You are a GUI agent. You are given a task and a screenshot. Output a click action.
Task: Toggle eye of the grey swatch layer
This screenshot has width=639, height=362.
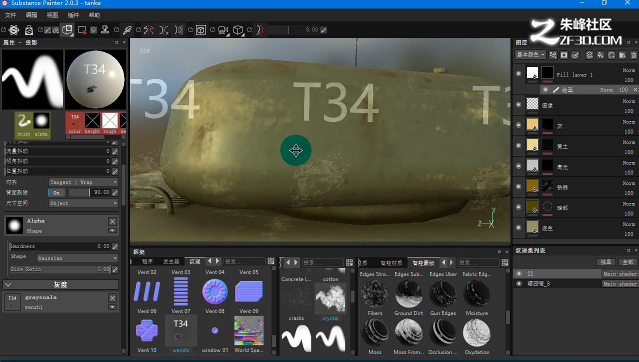coord(518,166)
